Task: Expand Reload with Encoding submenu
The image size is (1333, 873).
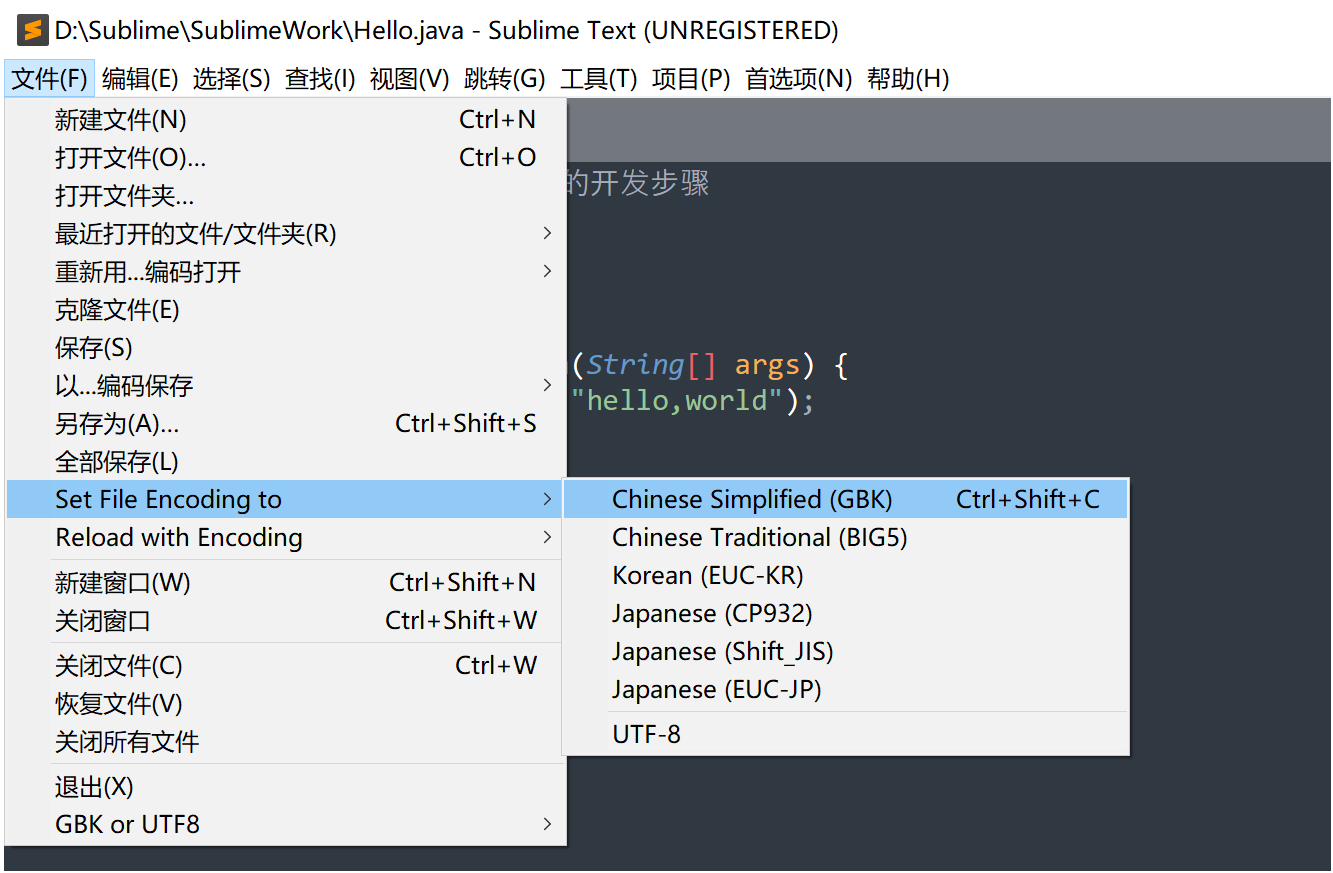Action: (286, 537)
